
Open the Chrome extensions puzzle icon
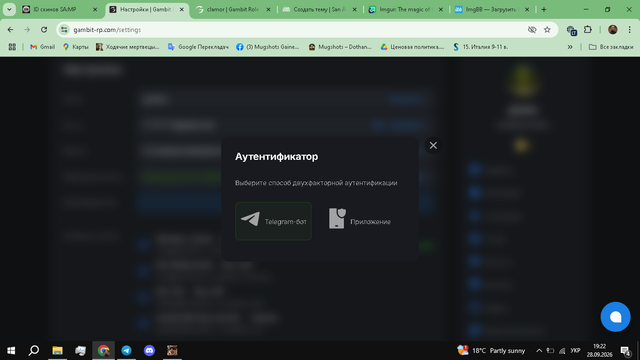tap(587, 30)
